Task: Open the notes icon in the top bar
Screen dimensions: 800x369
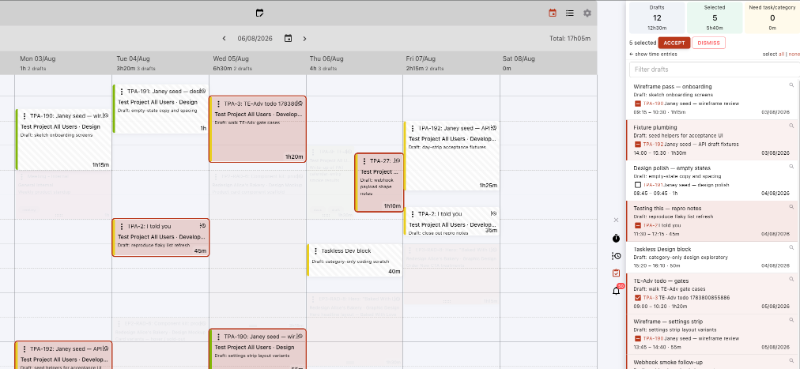Action: (x=260, y=13)
